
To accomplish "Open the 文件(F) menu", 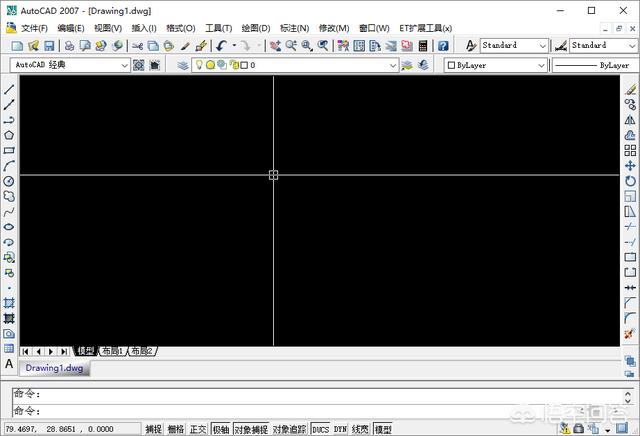I will pos(34,28).
